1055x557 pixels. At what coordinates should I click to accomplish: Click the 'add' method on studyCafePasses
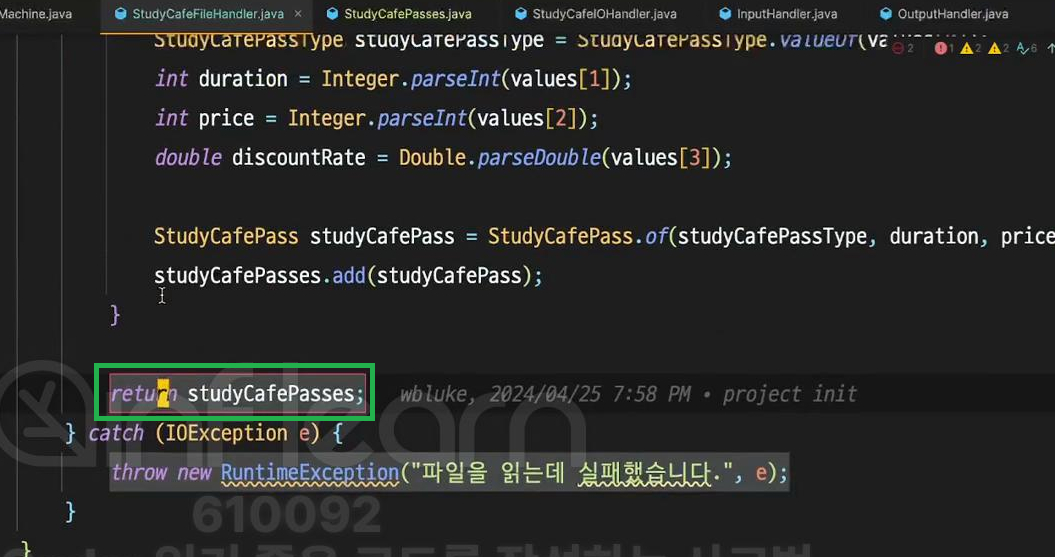pos(349,276)
